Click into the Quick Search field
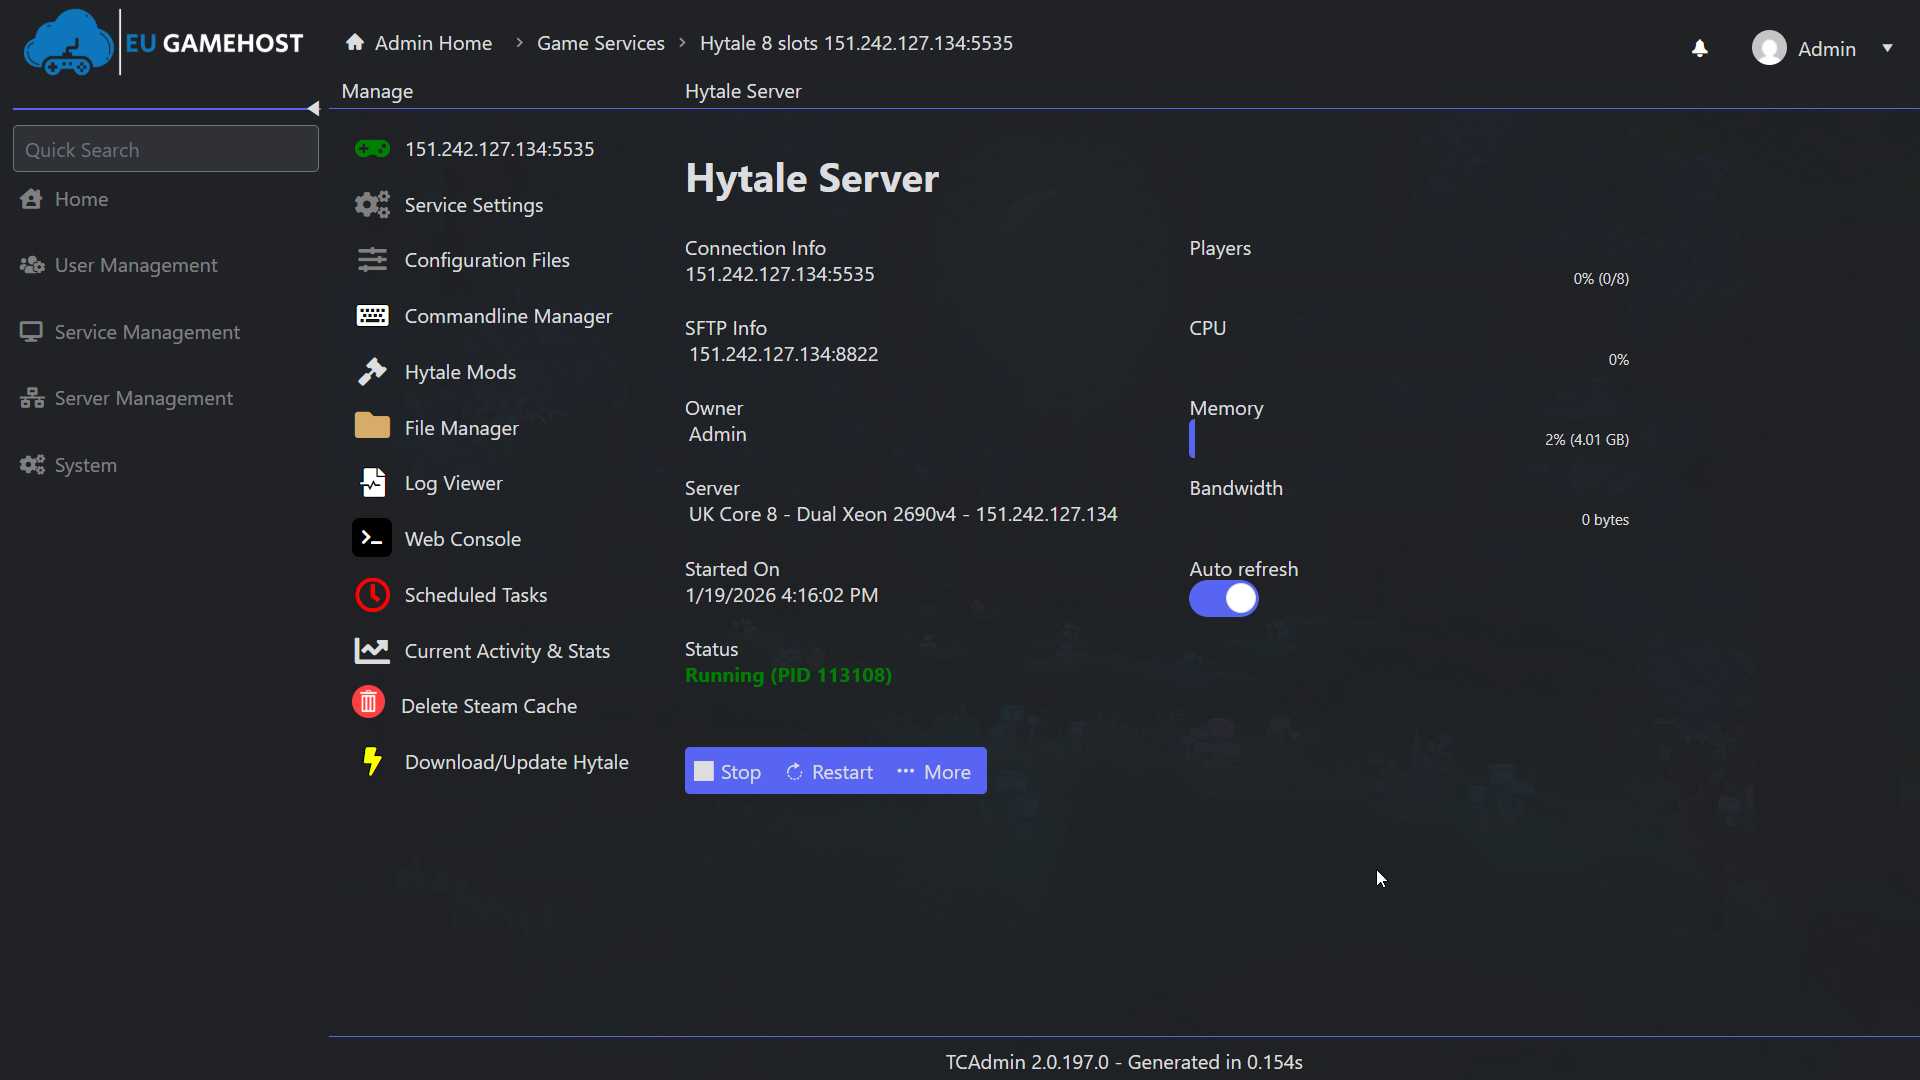1920x1080 pixels. click(x=166, y=150)
